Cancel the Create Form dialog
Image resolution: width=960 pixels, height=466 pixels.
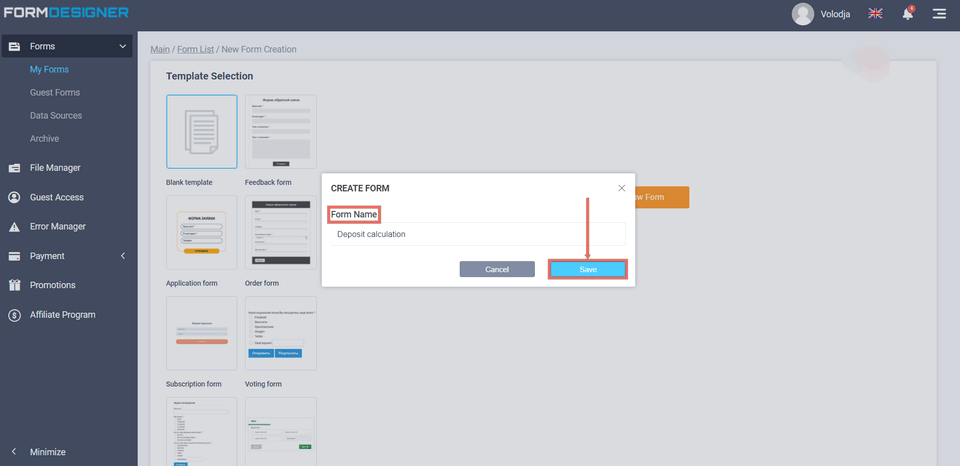pyautogui.click(x=497, y=270)
